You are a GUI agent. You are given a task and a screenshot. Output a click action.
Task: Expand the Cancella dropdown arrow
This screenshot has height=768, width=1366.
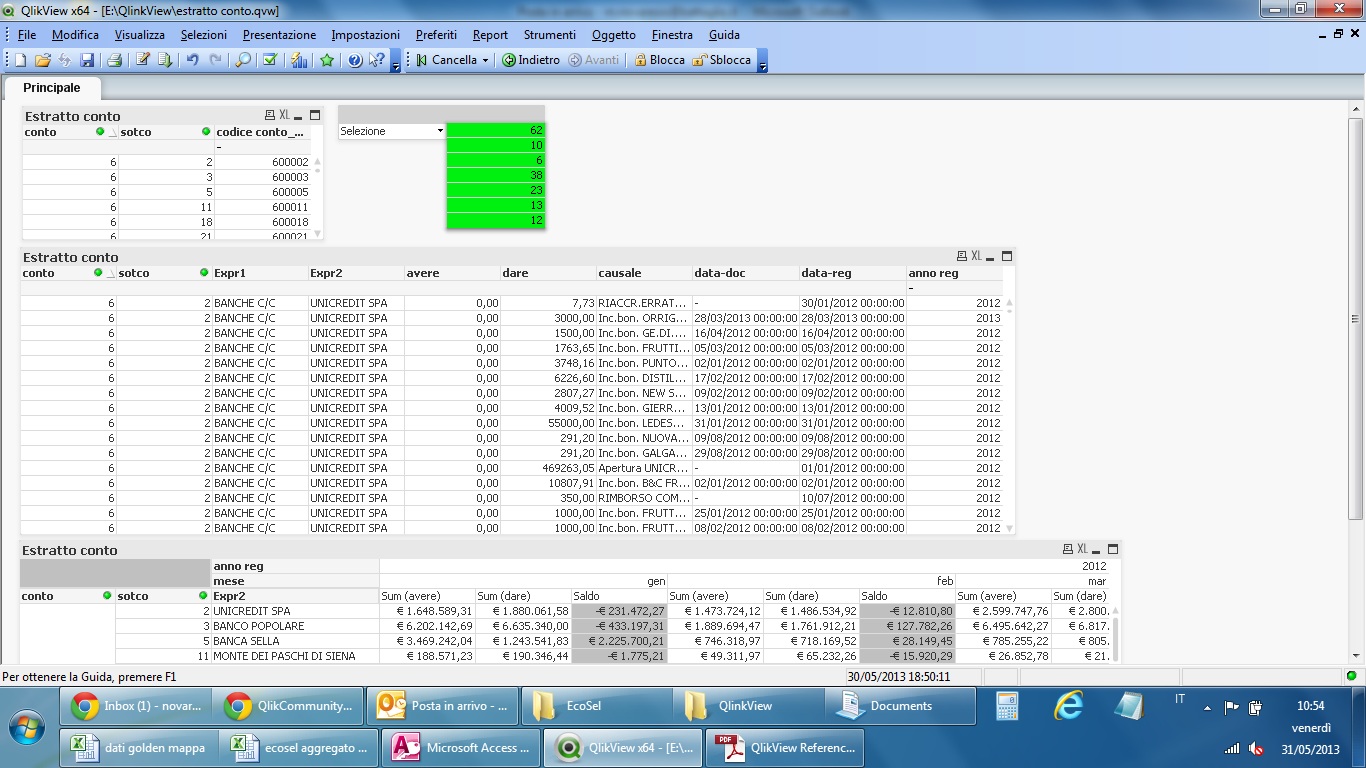pos(485,60)
